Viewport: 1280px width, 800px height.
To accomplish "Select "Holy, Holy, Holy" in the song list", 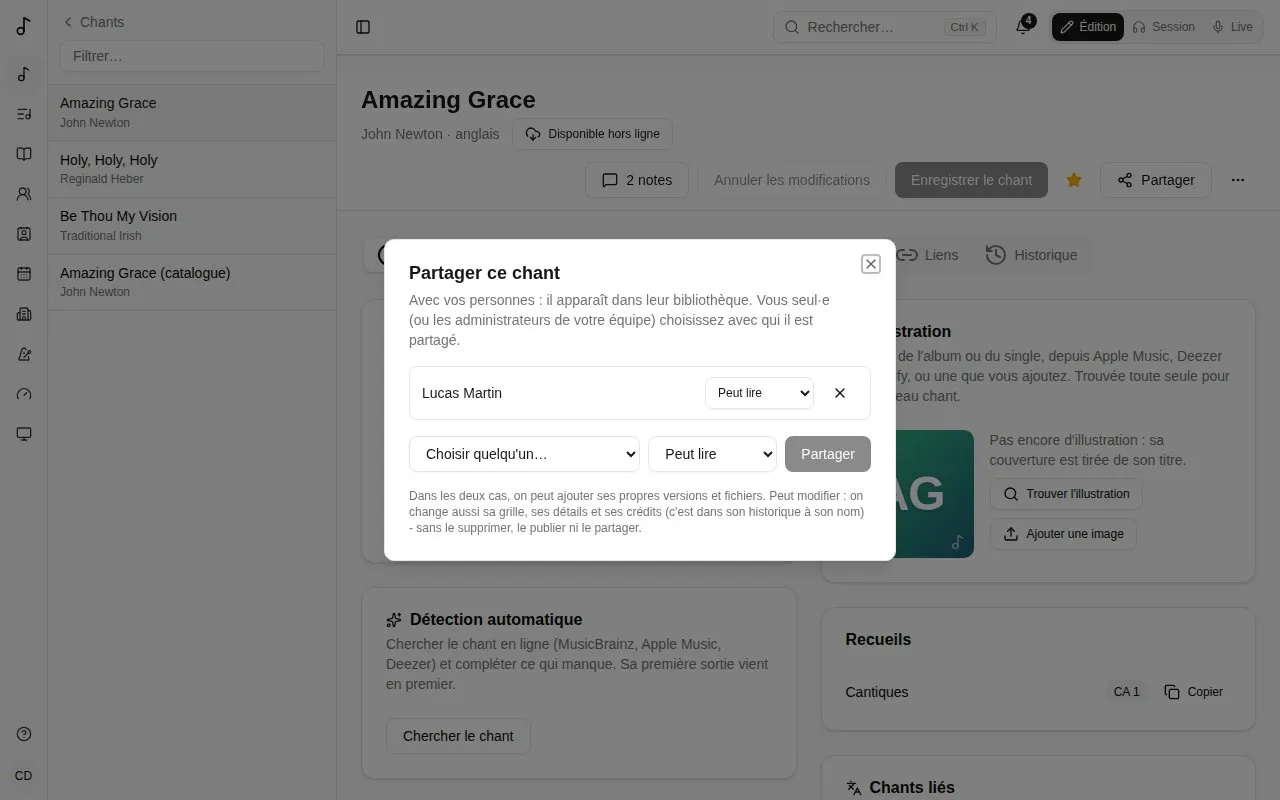I will click(192, 169).
